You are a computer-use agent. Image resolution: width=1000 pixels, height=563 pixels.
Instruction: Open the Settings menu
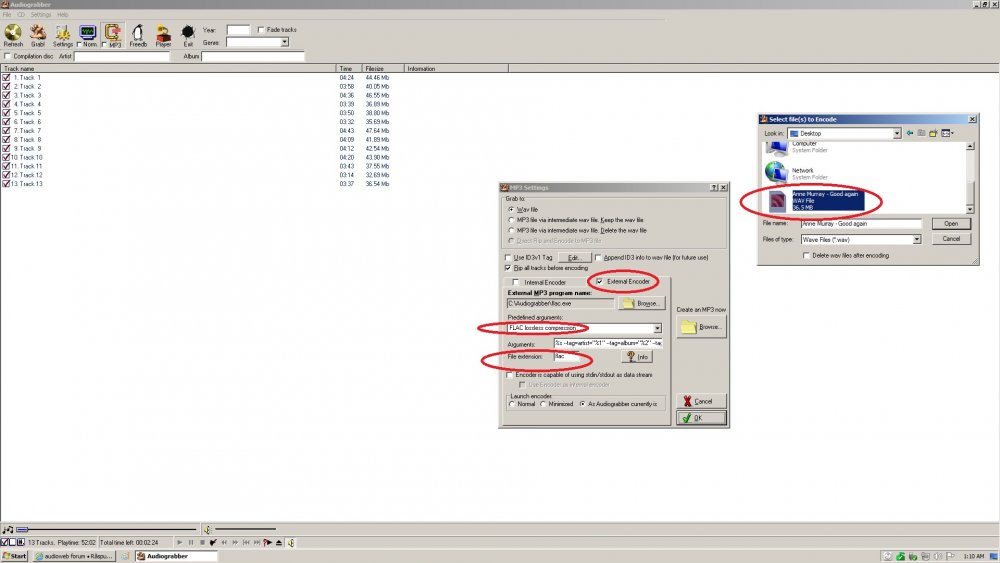(x=41, y=14)
